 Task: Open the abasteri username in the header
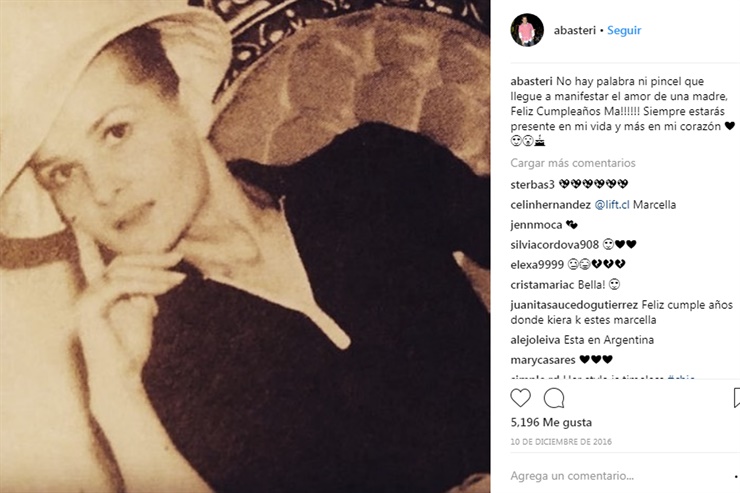click(574, 30)
